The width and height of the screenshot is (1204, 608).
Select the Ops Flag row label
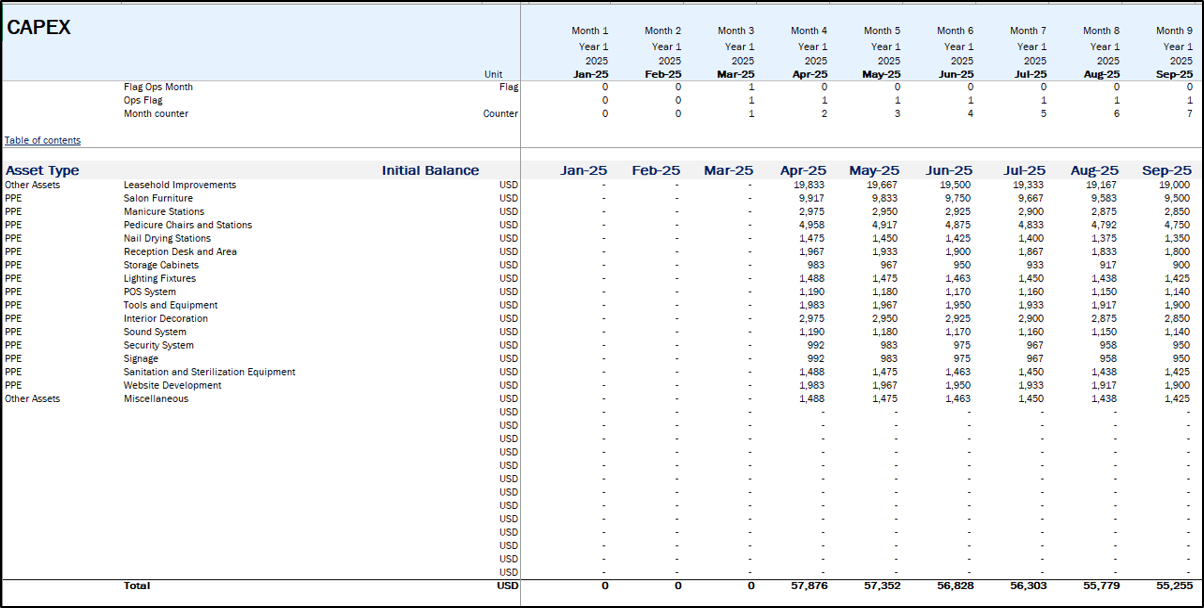pos(143,100)
